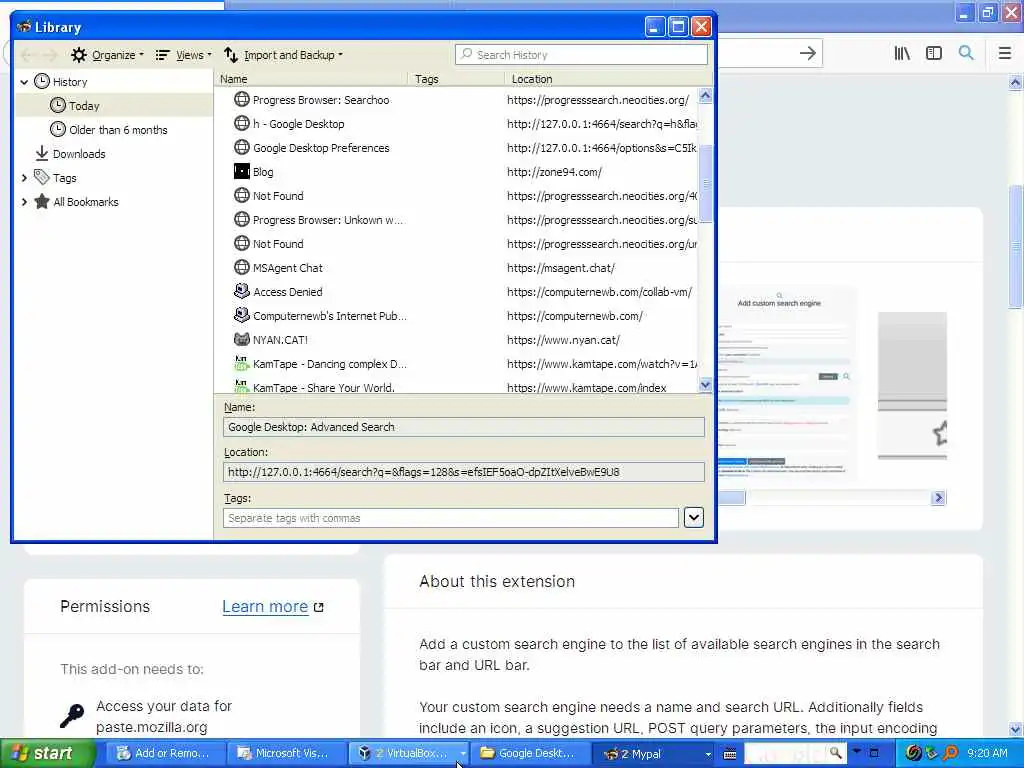This screenshot has width=1024, height=768.
Task: Switch to Microsoft Vis… taskbar item
Action: 285,754
